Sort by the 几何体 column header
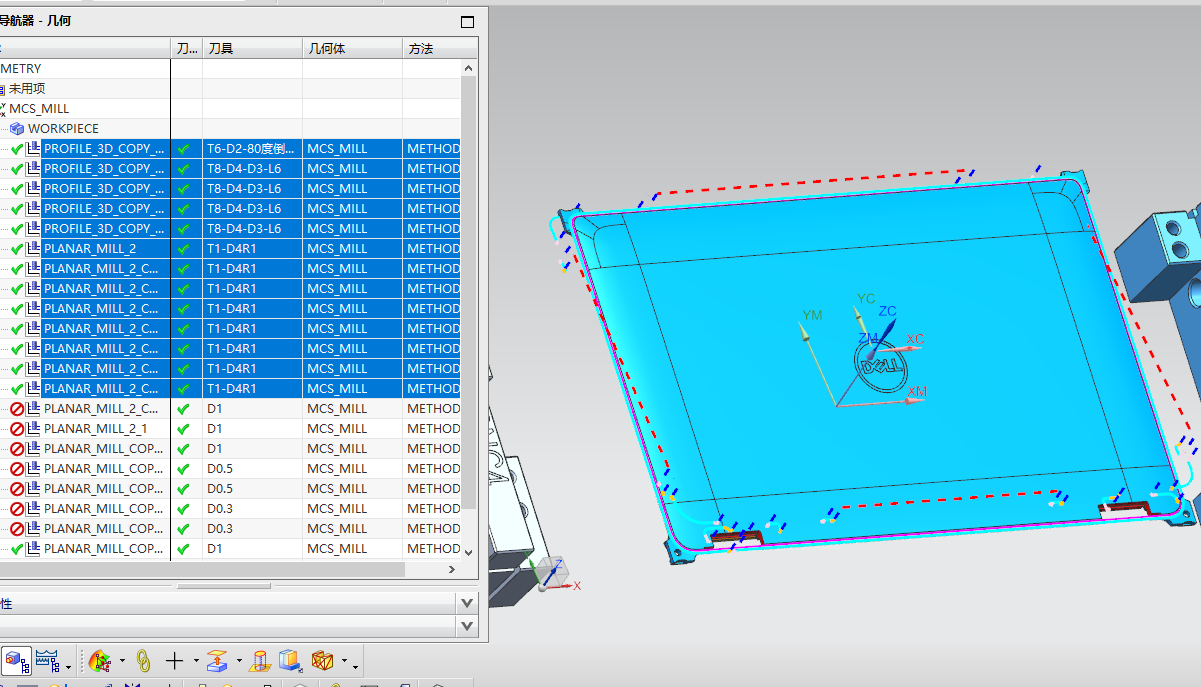The image size is (1201, 687). (352, 49)
